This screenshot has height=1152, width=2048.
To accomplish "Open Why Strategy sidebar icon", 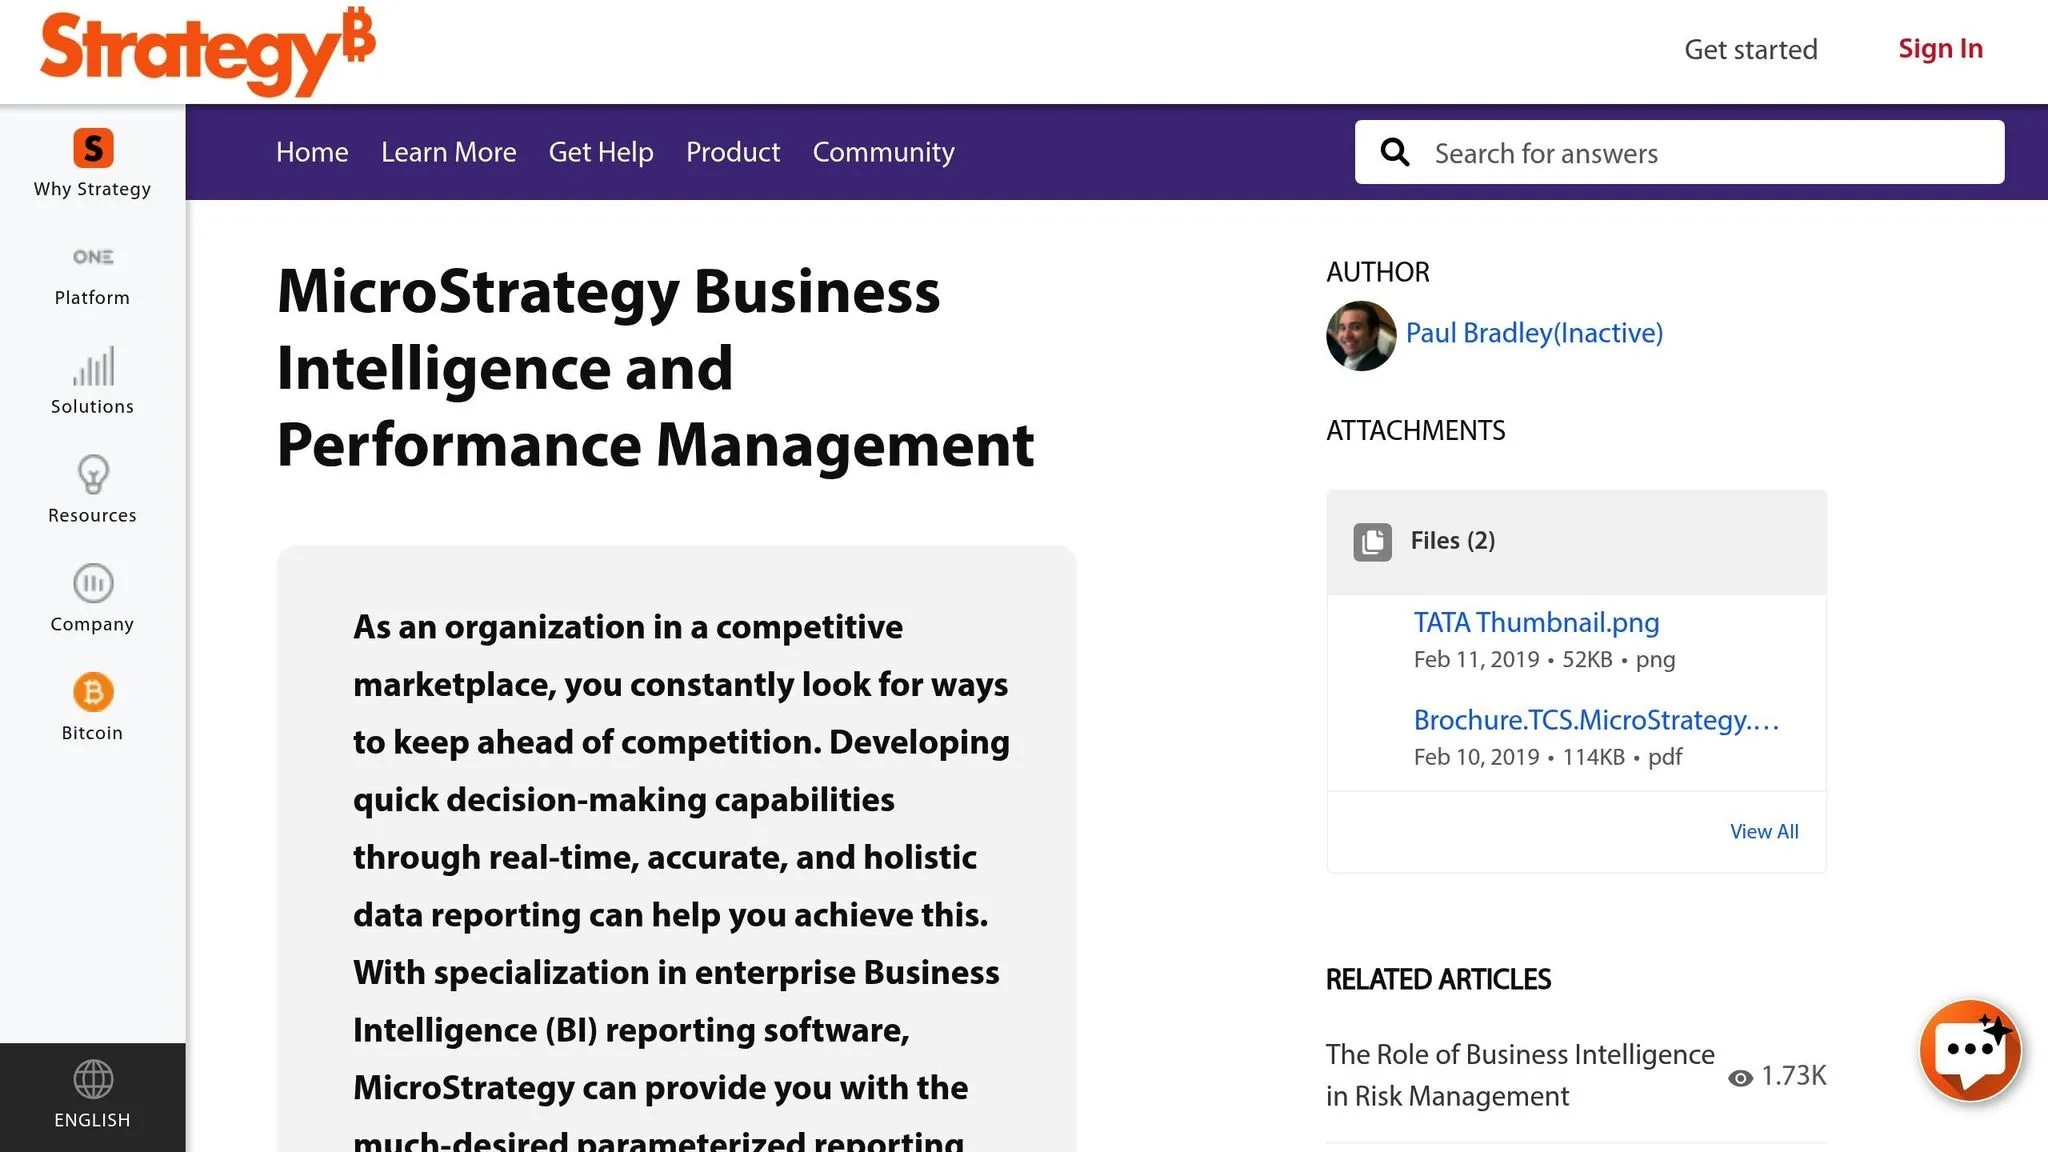I will pos(93,148).
